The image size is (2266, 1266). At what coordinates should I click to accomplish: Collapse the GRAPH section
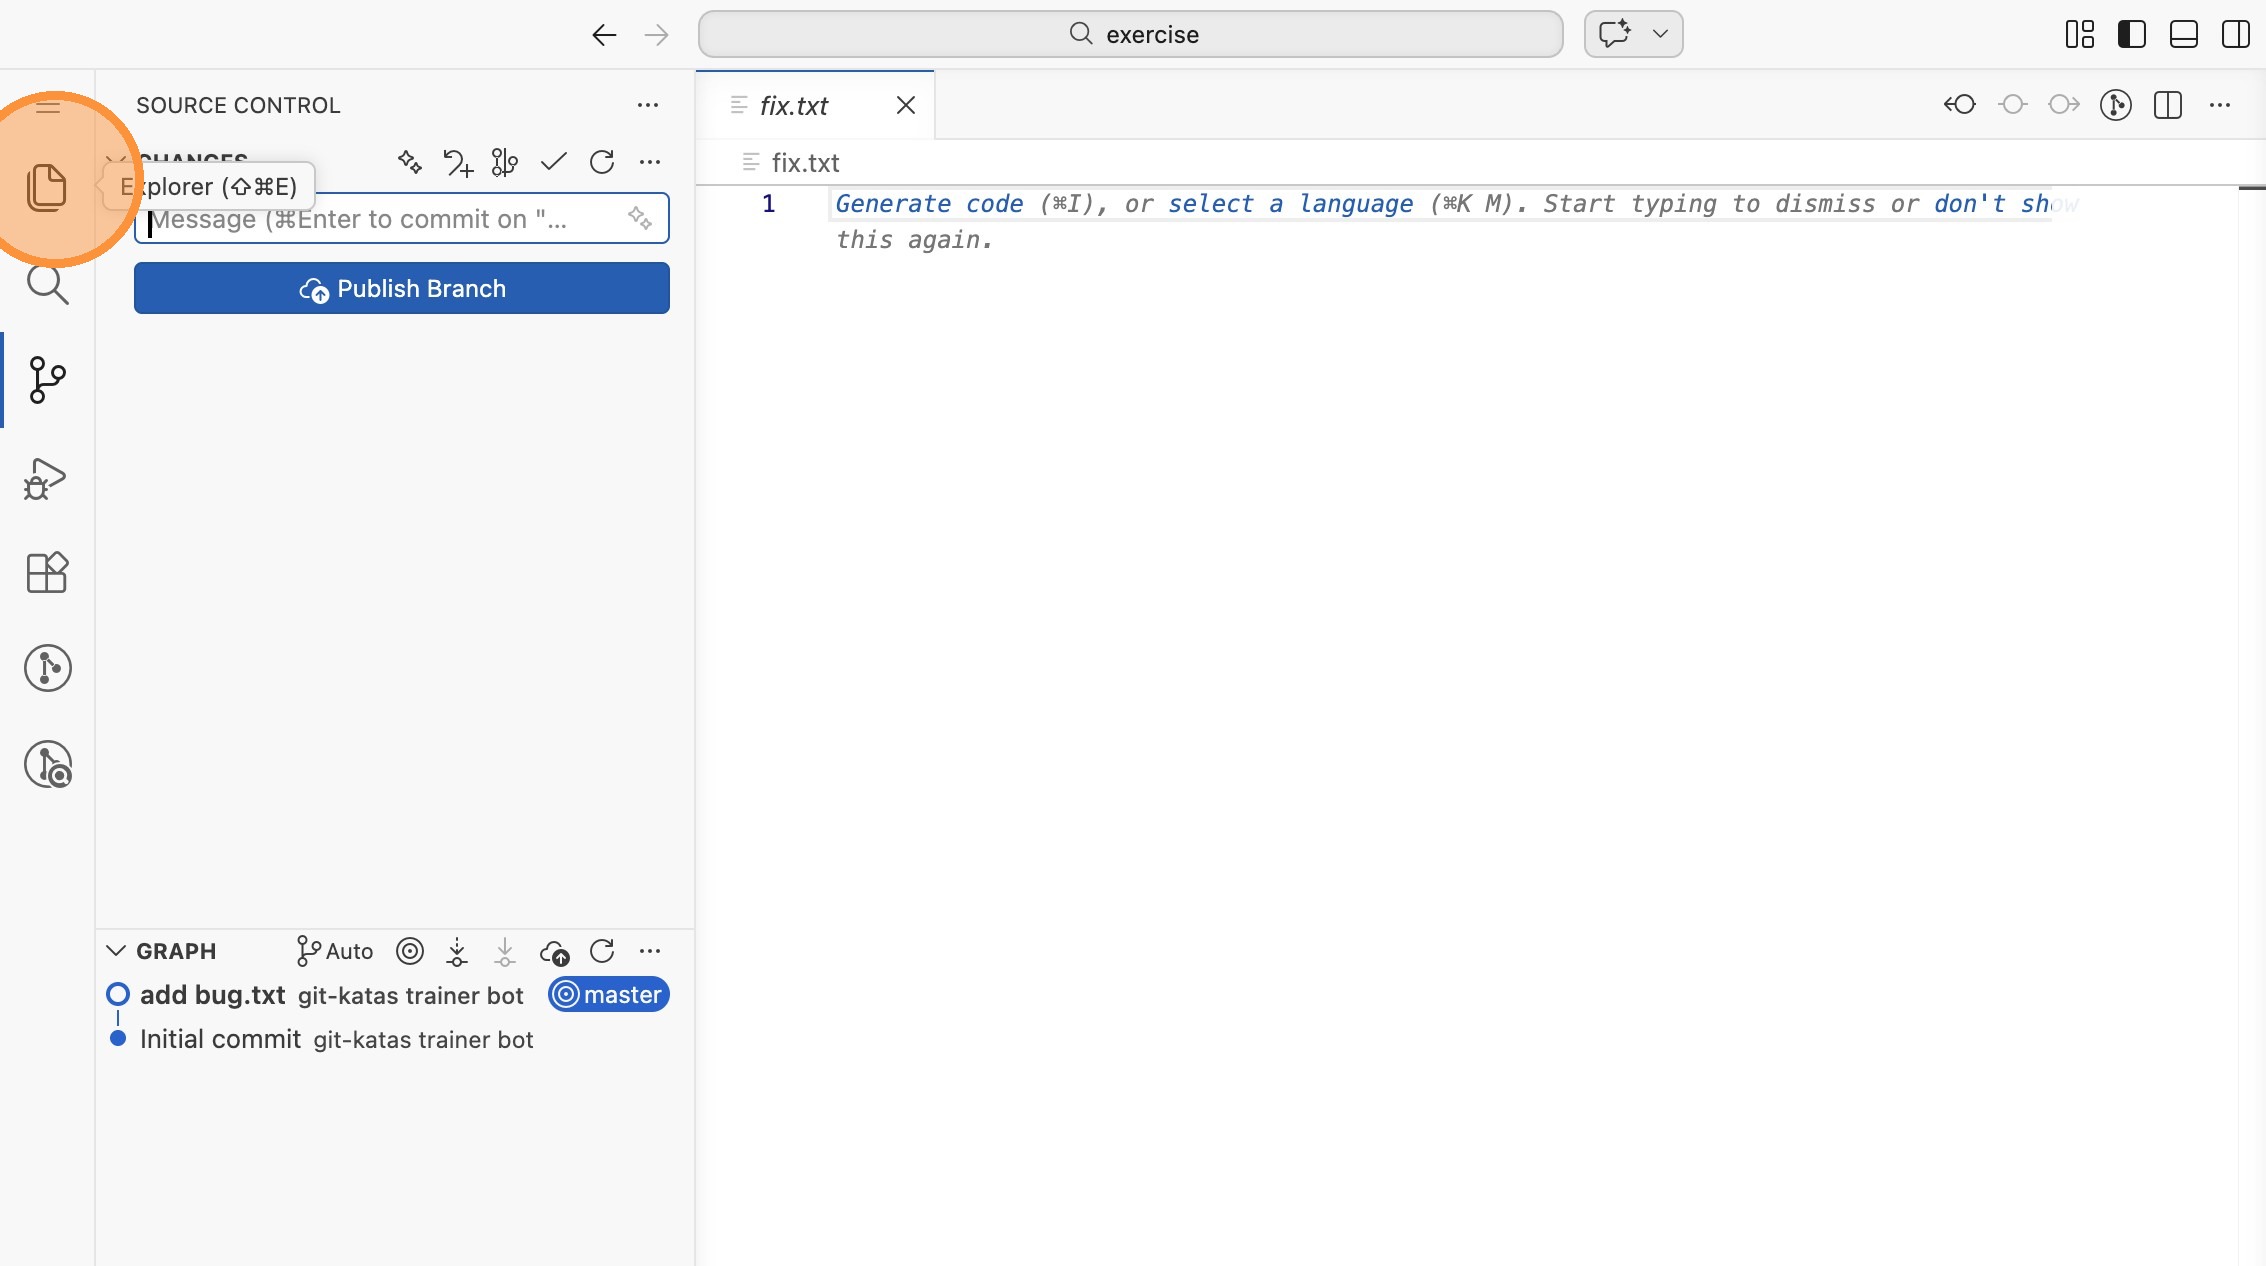(116, 951)
